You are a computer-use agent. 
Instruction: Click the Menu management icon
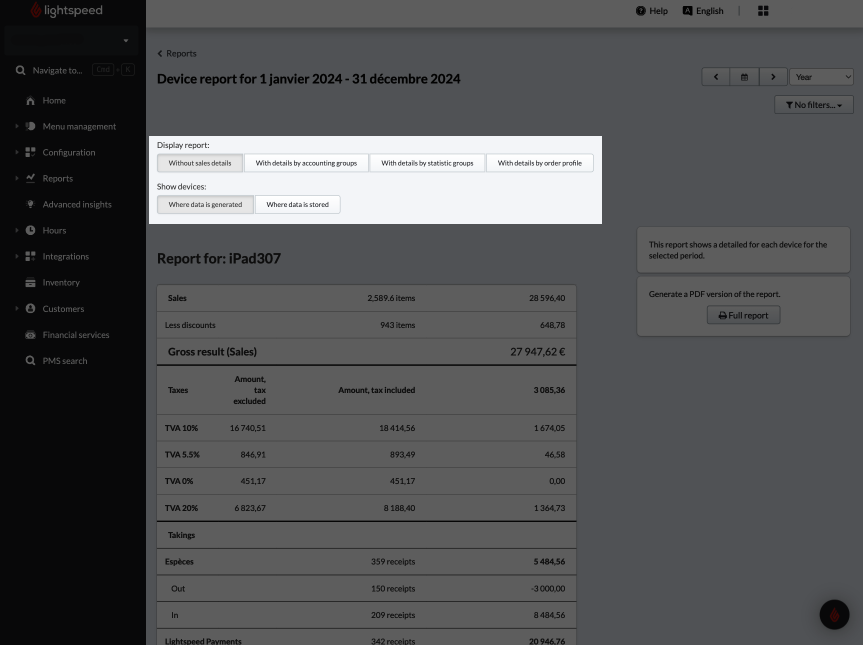30,127
